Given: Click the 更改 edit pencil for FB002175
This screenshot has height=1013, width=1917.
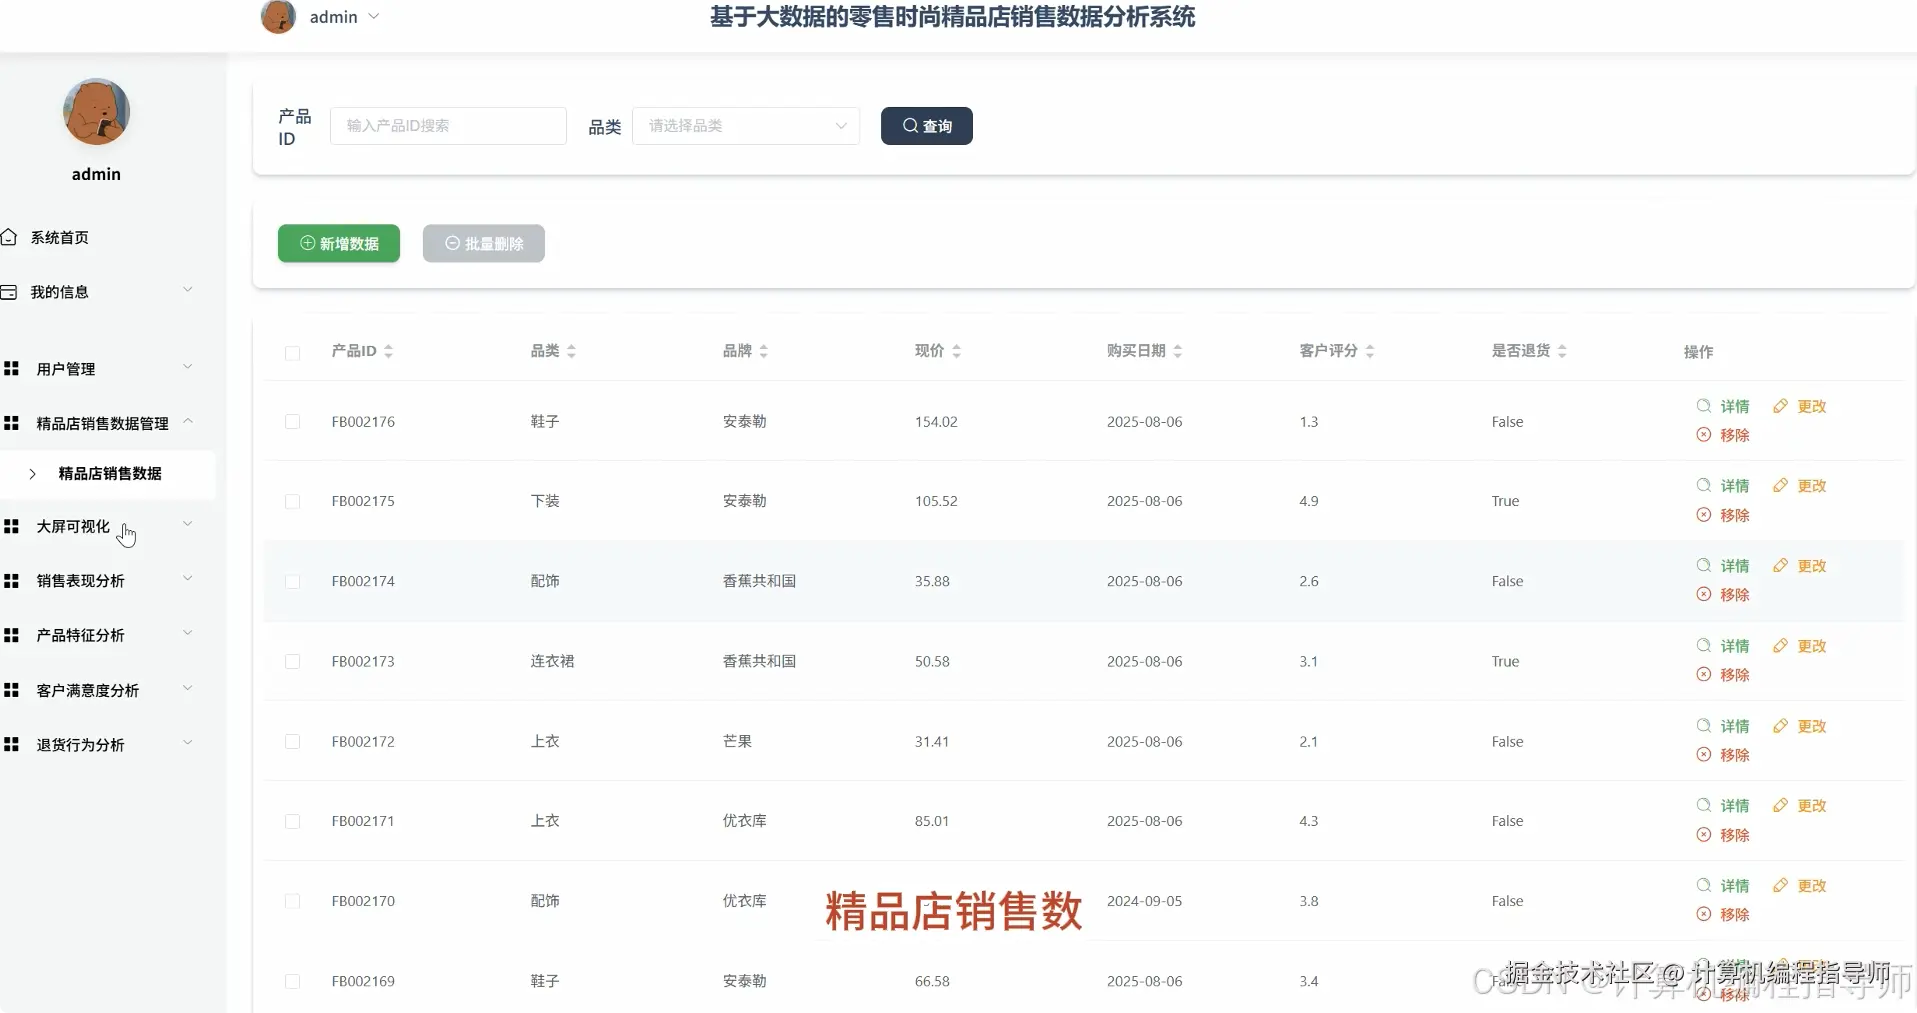Looking at the screenshot, I should [1780, 486].
